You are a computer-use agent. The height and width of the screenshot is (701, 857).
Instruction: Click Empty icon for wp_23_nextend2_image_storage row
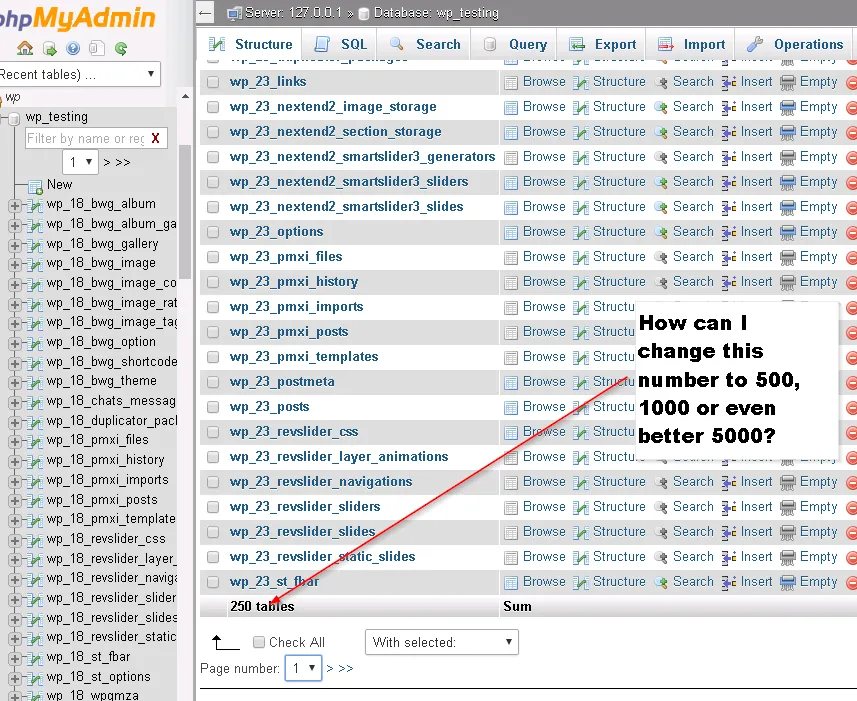[788, 108]
